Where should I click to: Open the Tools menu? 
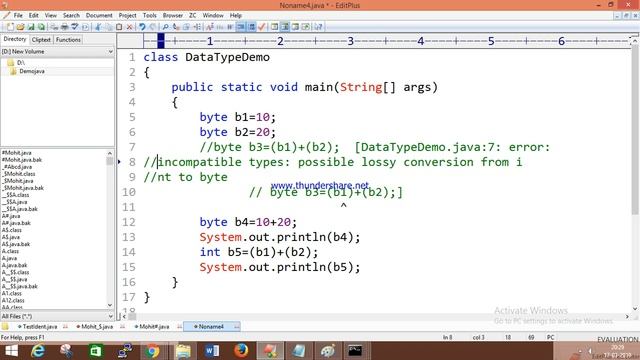pos(149,15)
